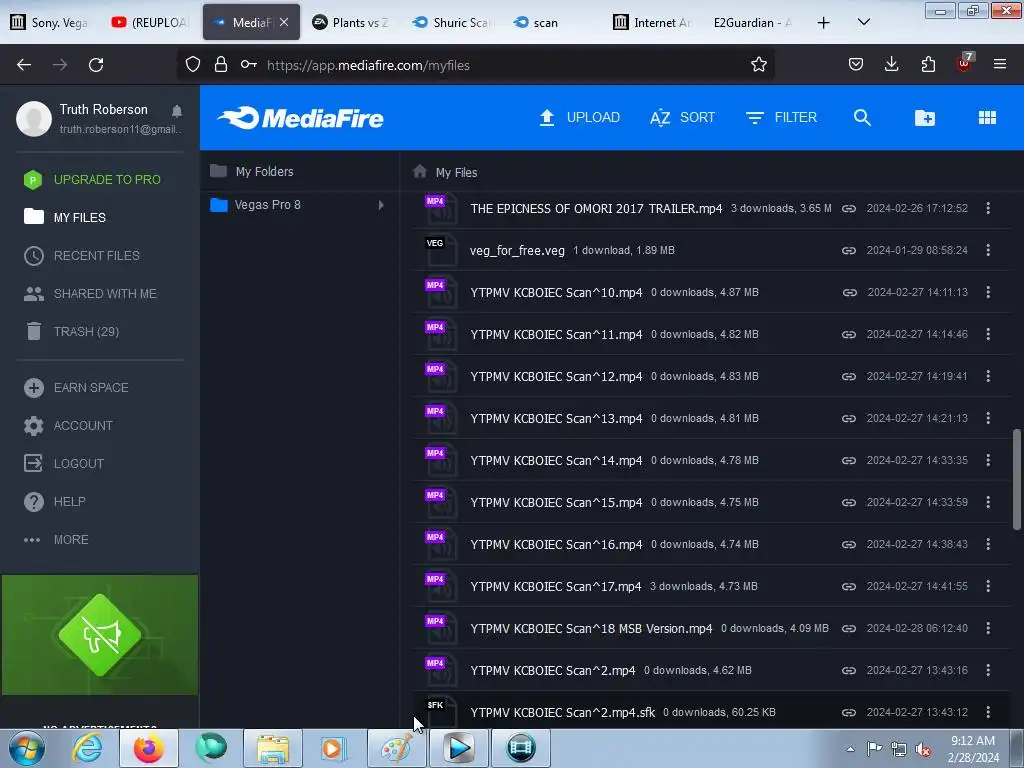Click the search magnifier icon
1024x768 pixels.
pyautogui.click(x=862, y=118)
